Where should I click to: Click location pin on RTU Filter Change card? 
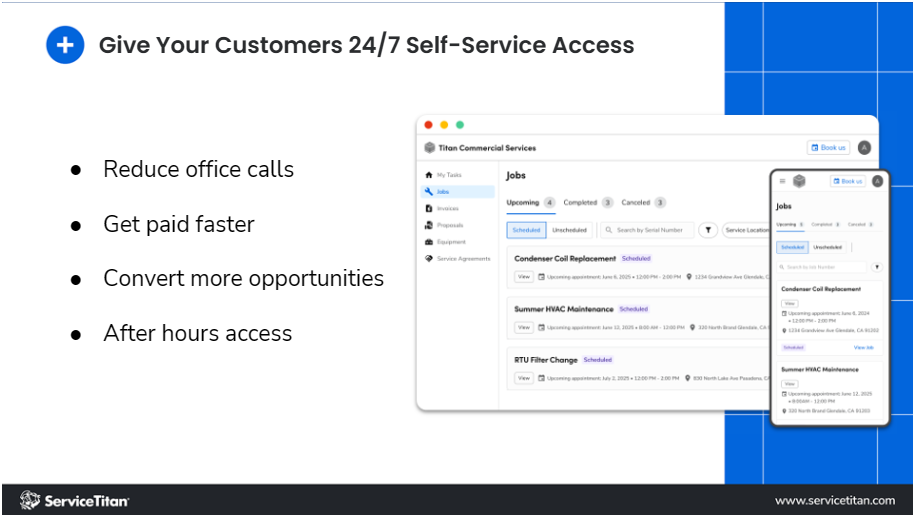pos(687,378)
